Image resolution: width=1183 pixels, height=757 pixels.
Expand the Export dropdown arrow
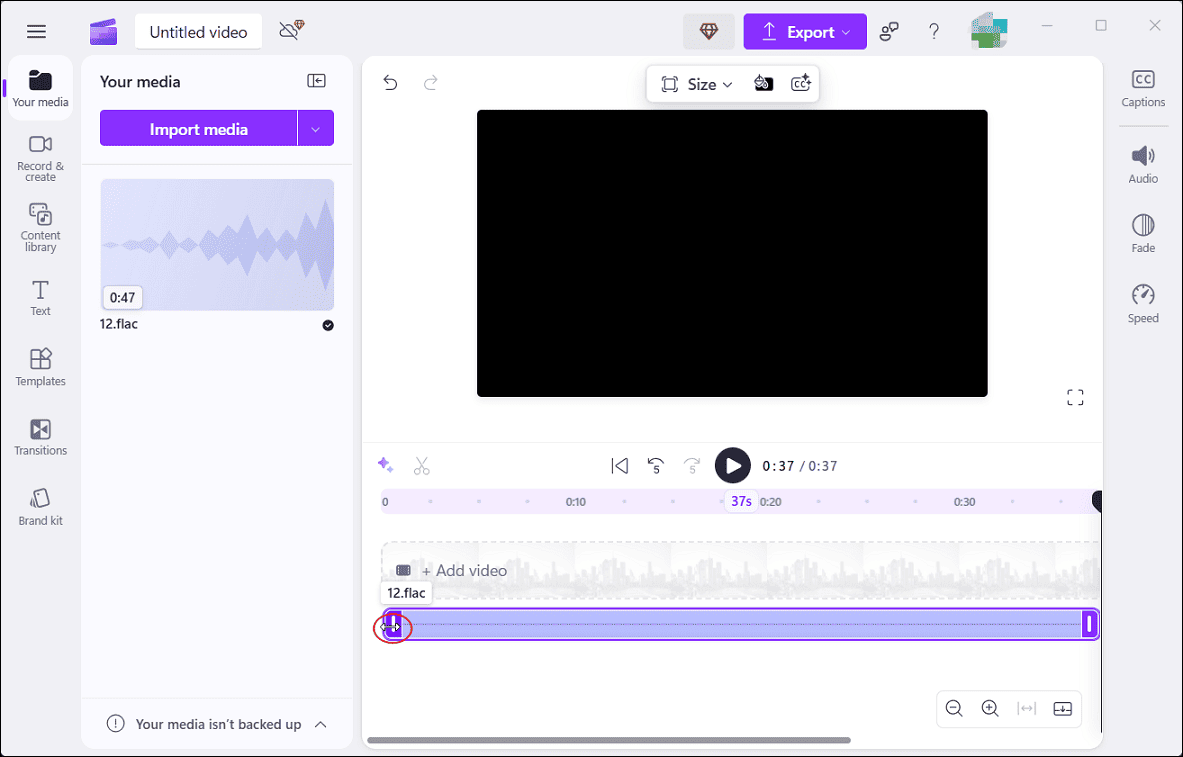tap(847, 32)
